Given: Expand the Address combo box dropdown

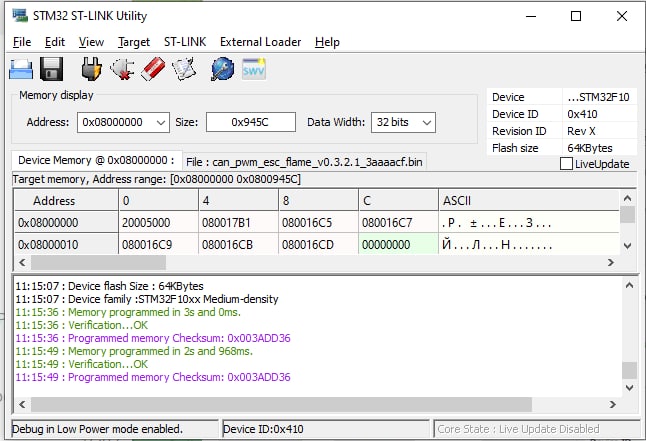Looking at the screenshot, I should 161,122.
